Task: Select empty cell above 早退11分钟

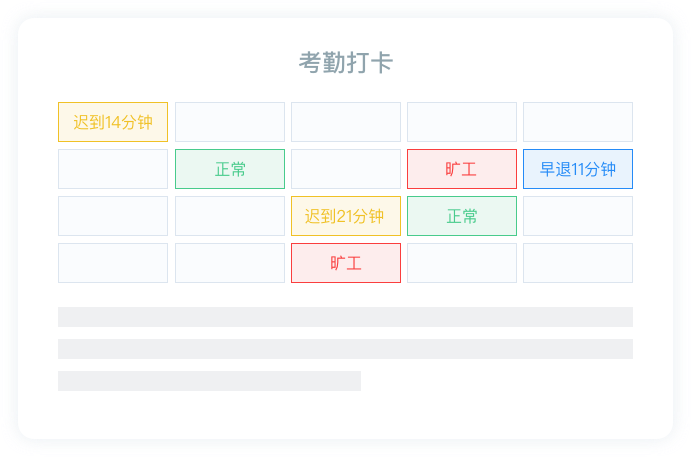Action: tap(577, 122)
